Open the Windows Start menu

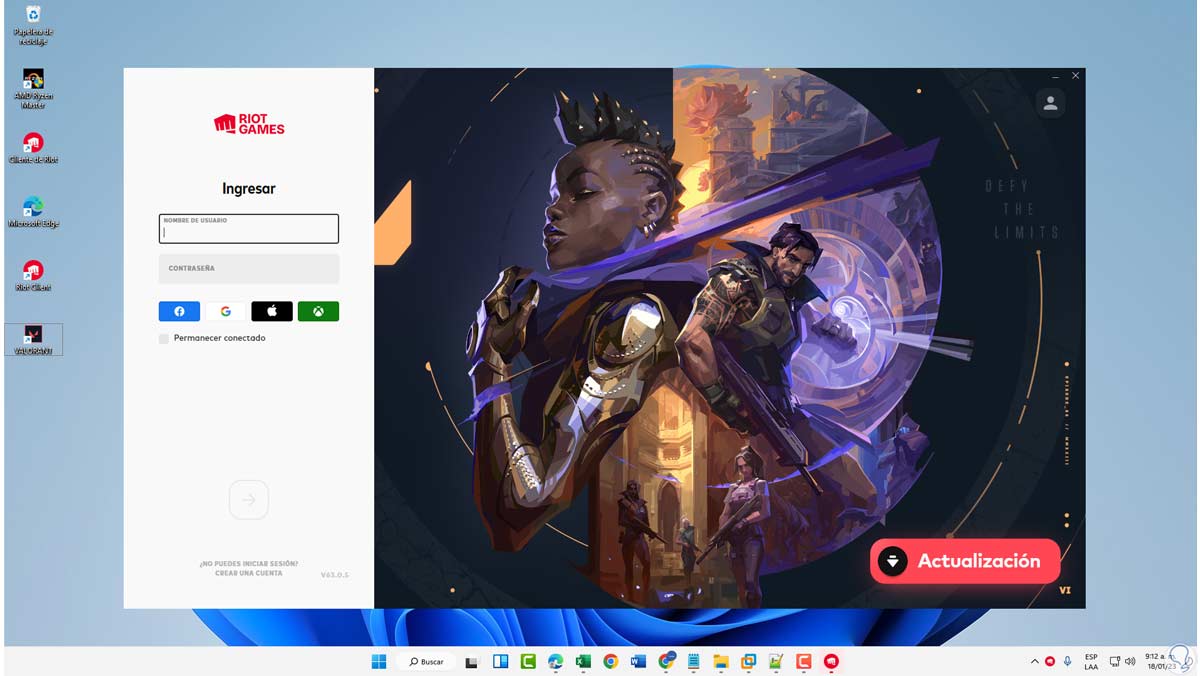coord(379,661)
